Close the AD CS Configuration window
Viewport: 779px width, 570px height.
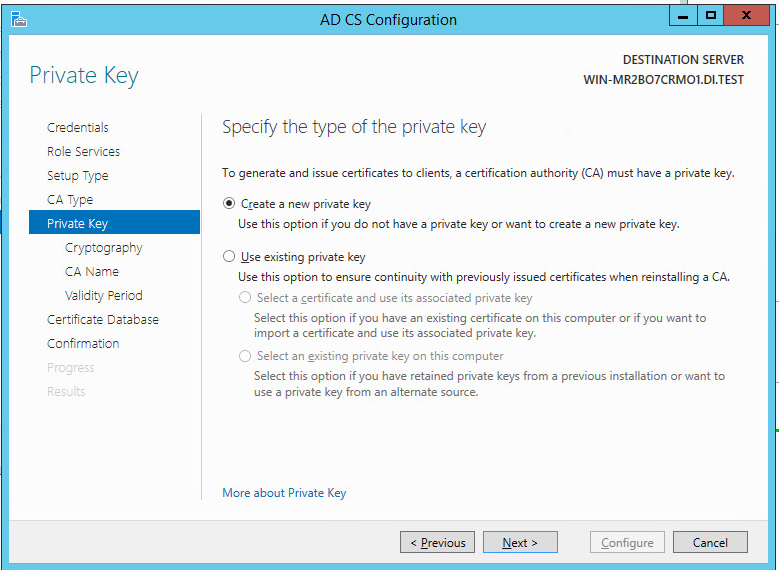748,16
